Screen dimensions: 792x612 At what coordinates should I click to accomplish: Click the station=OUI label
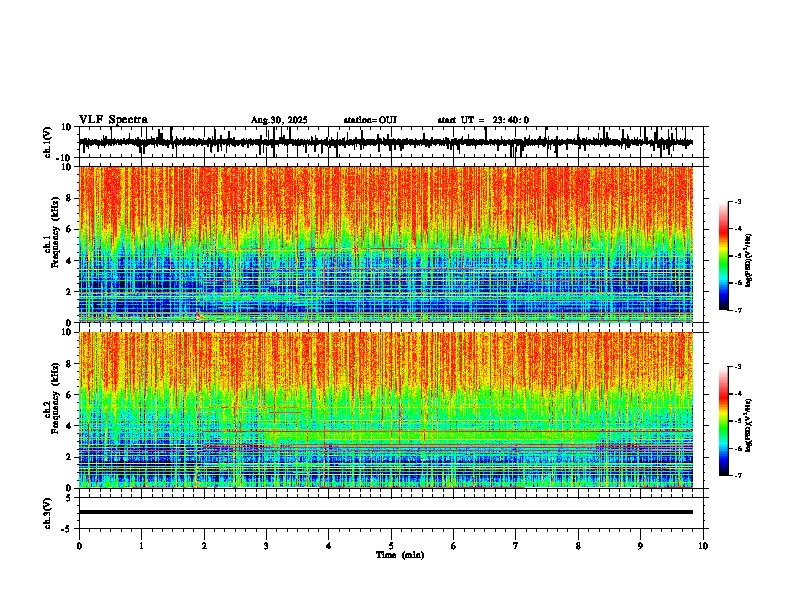[x=370, y=120]
